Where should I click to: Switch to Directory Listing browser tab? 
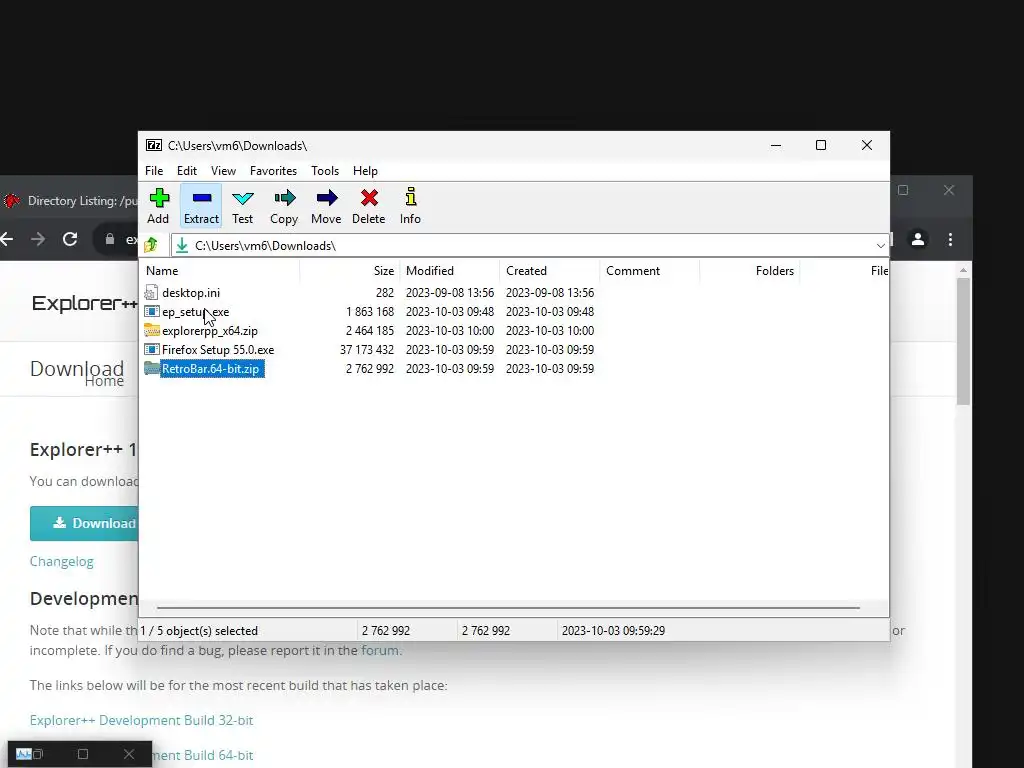(69, 200)
